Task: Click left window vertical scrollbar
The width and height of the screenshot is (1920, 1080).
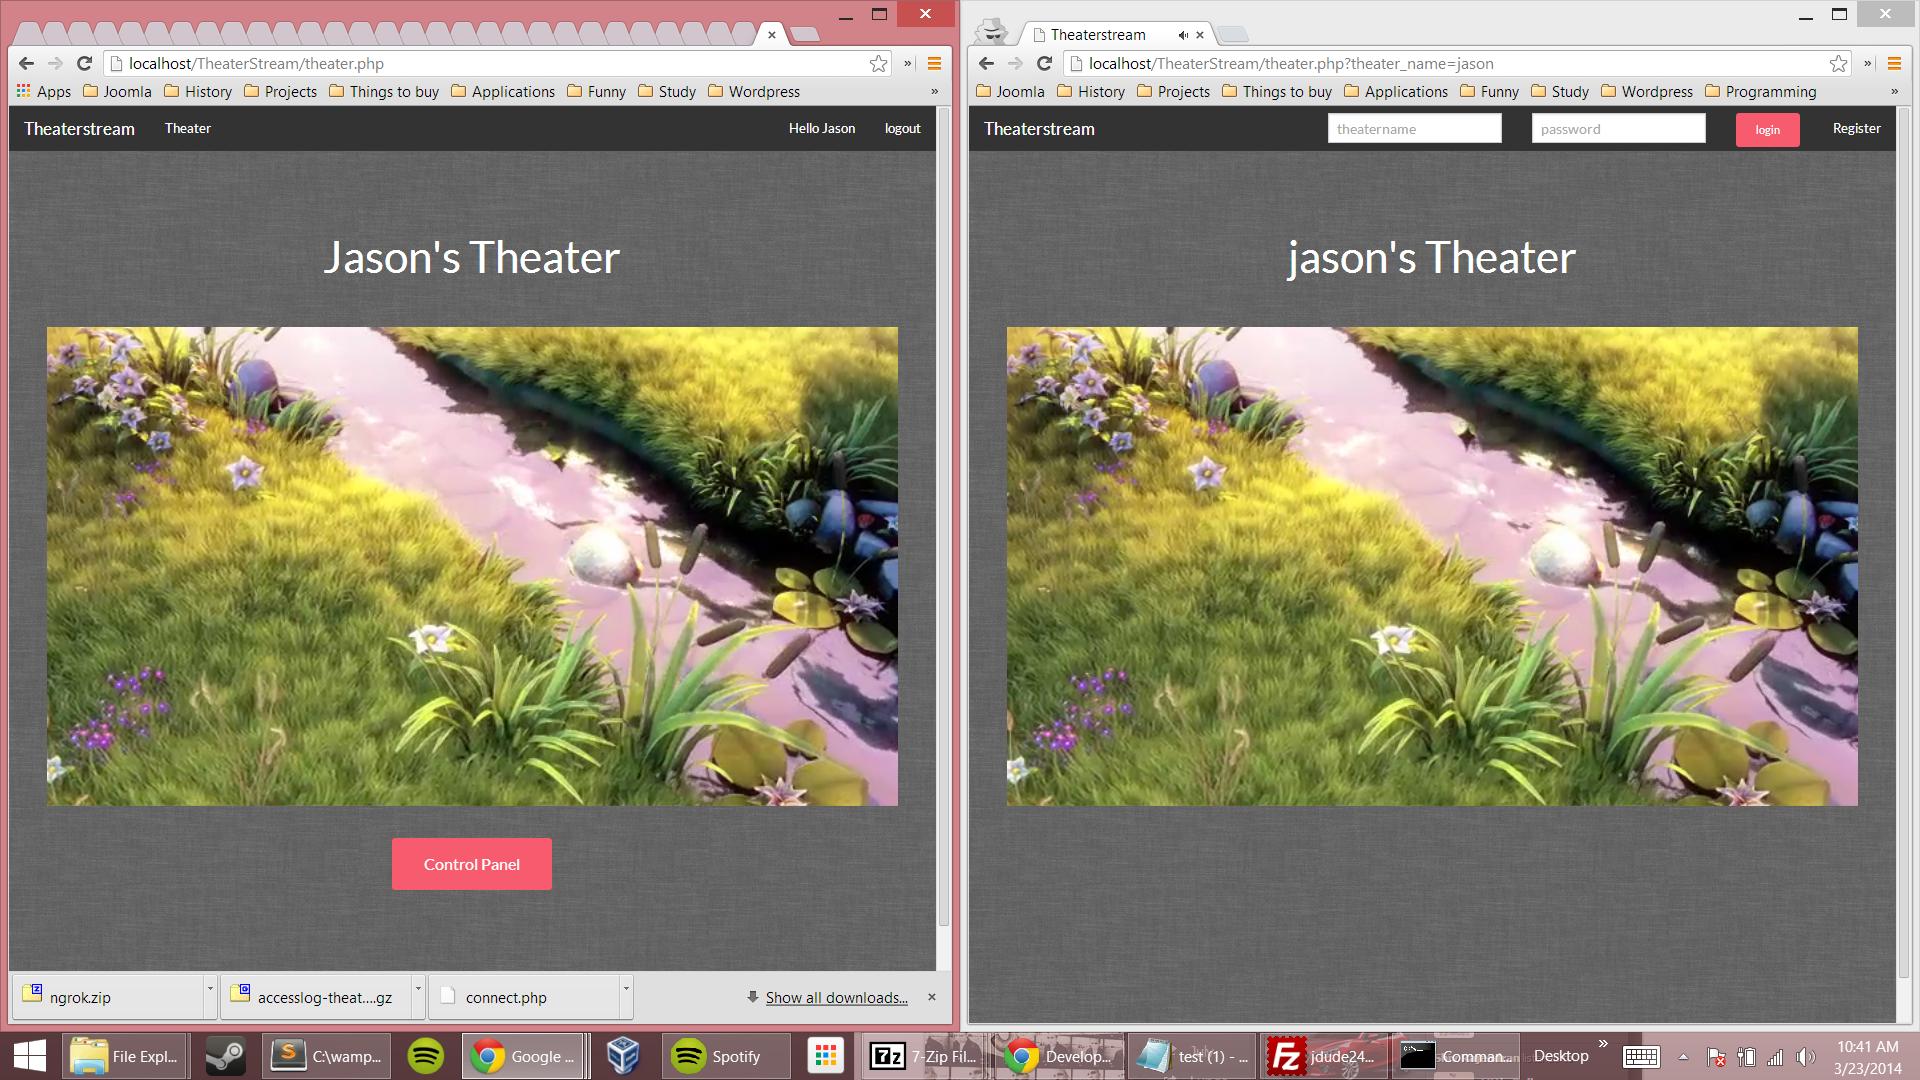Action: (943, 500)
